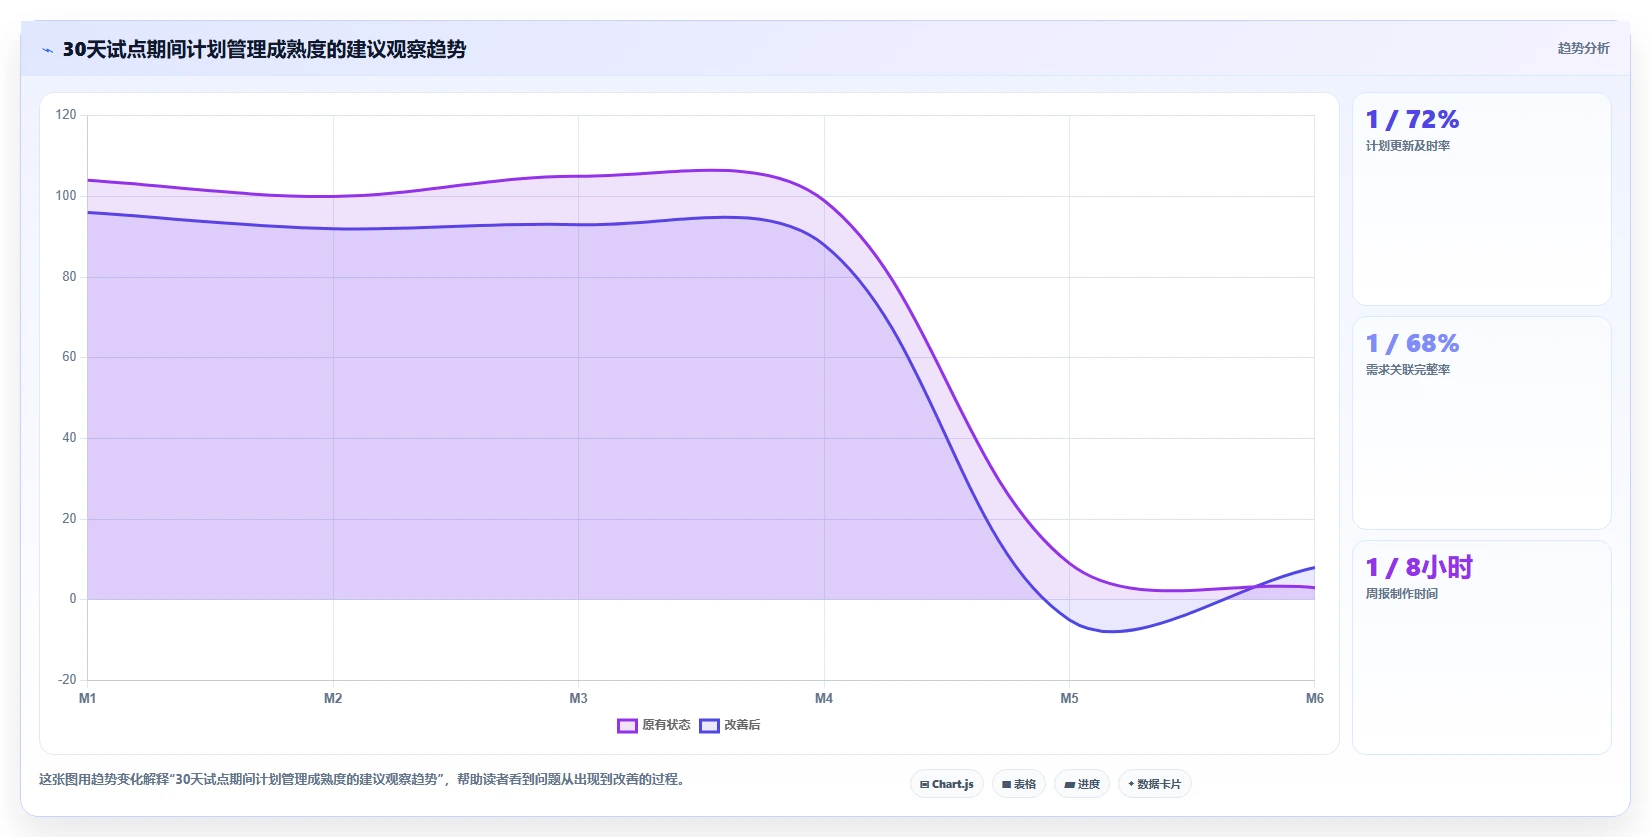Click the chart description text below the chart
Screen dimensions: 1651x837
pyautogui.click(x=364, y=779)
